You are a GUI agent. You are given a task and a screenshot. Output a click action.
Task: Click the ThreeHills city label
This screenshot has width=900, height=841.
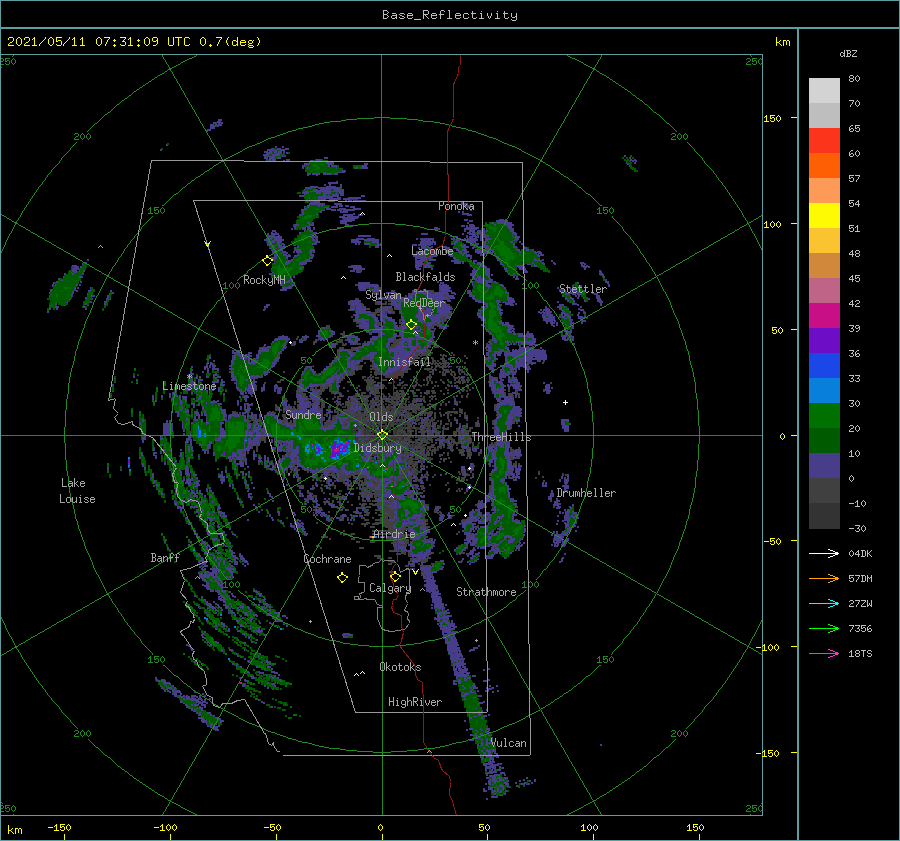[x=501, y=437]
